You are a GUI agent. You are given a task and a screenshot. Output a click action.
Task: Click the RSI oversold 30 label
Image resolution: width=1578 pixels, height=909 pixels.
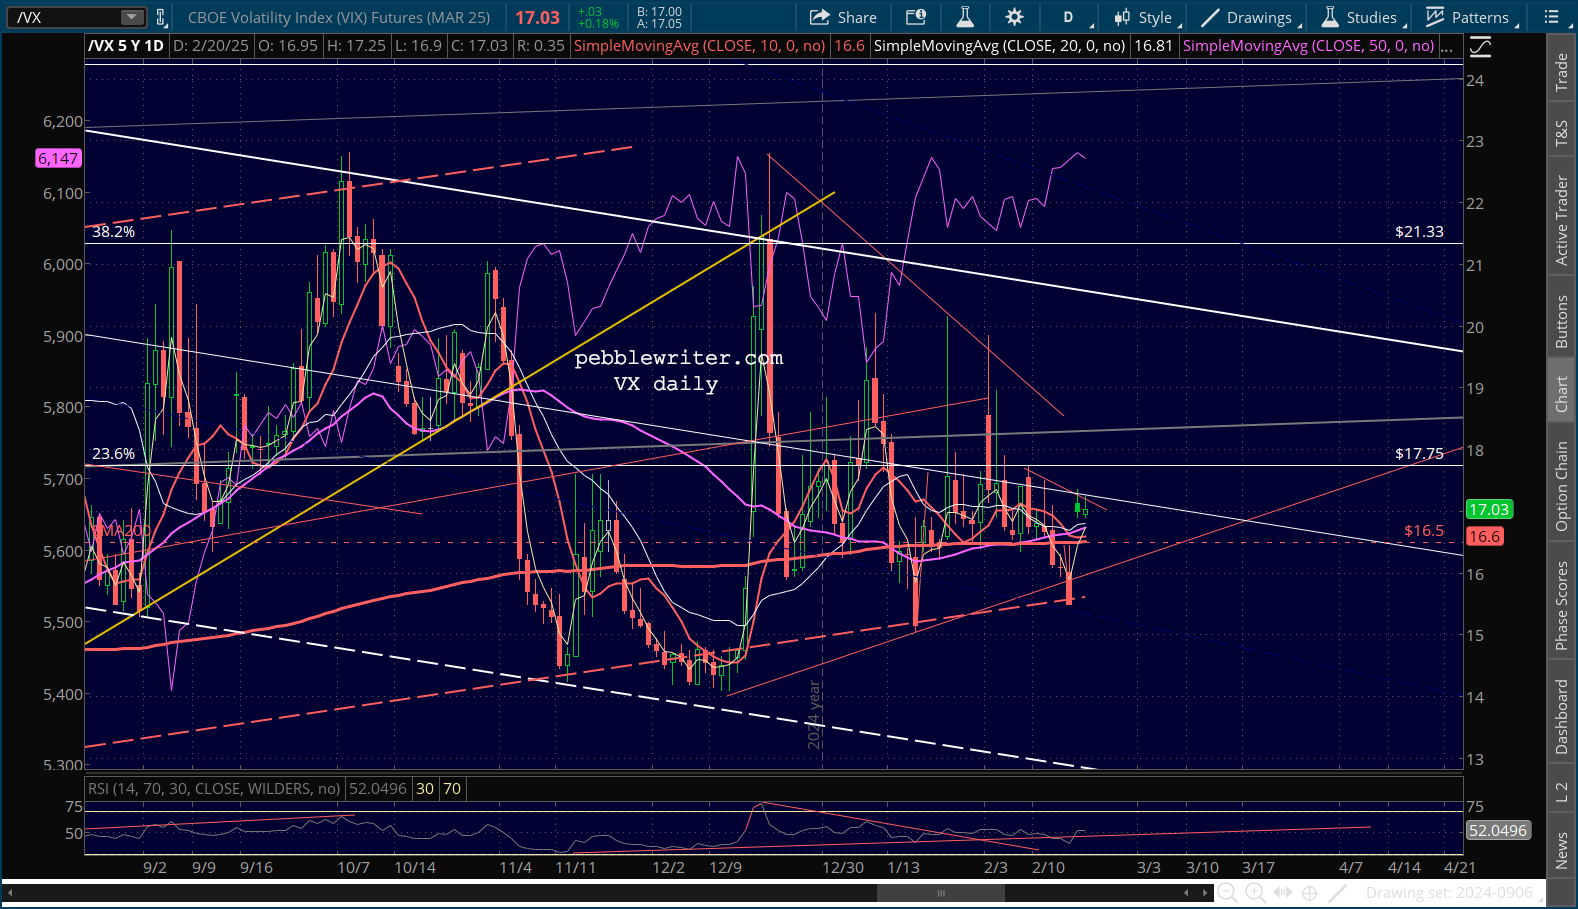tap(425, 789)
